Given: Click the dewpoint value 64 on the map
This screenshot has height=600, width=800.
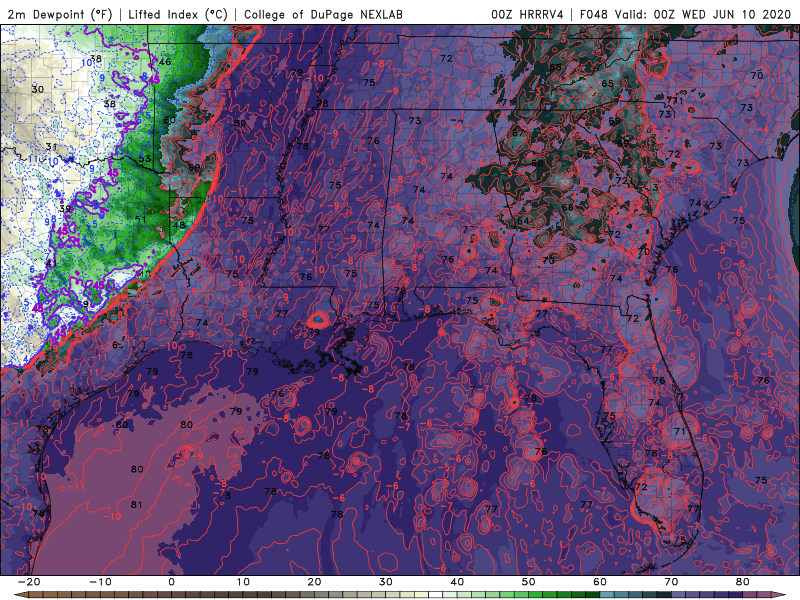Looking at the screenshot, I should click(x=523, y=221).
